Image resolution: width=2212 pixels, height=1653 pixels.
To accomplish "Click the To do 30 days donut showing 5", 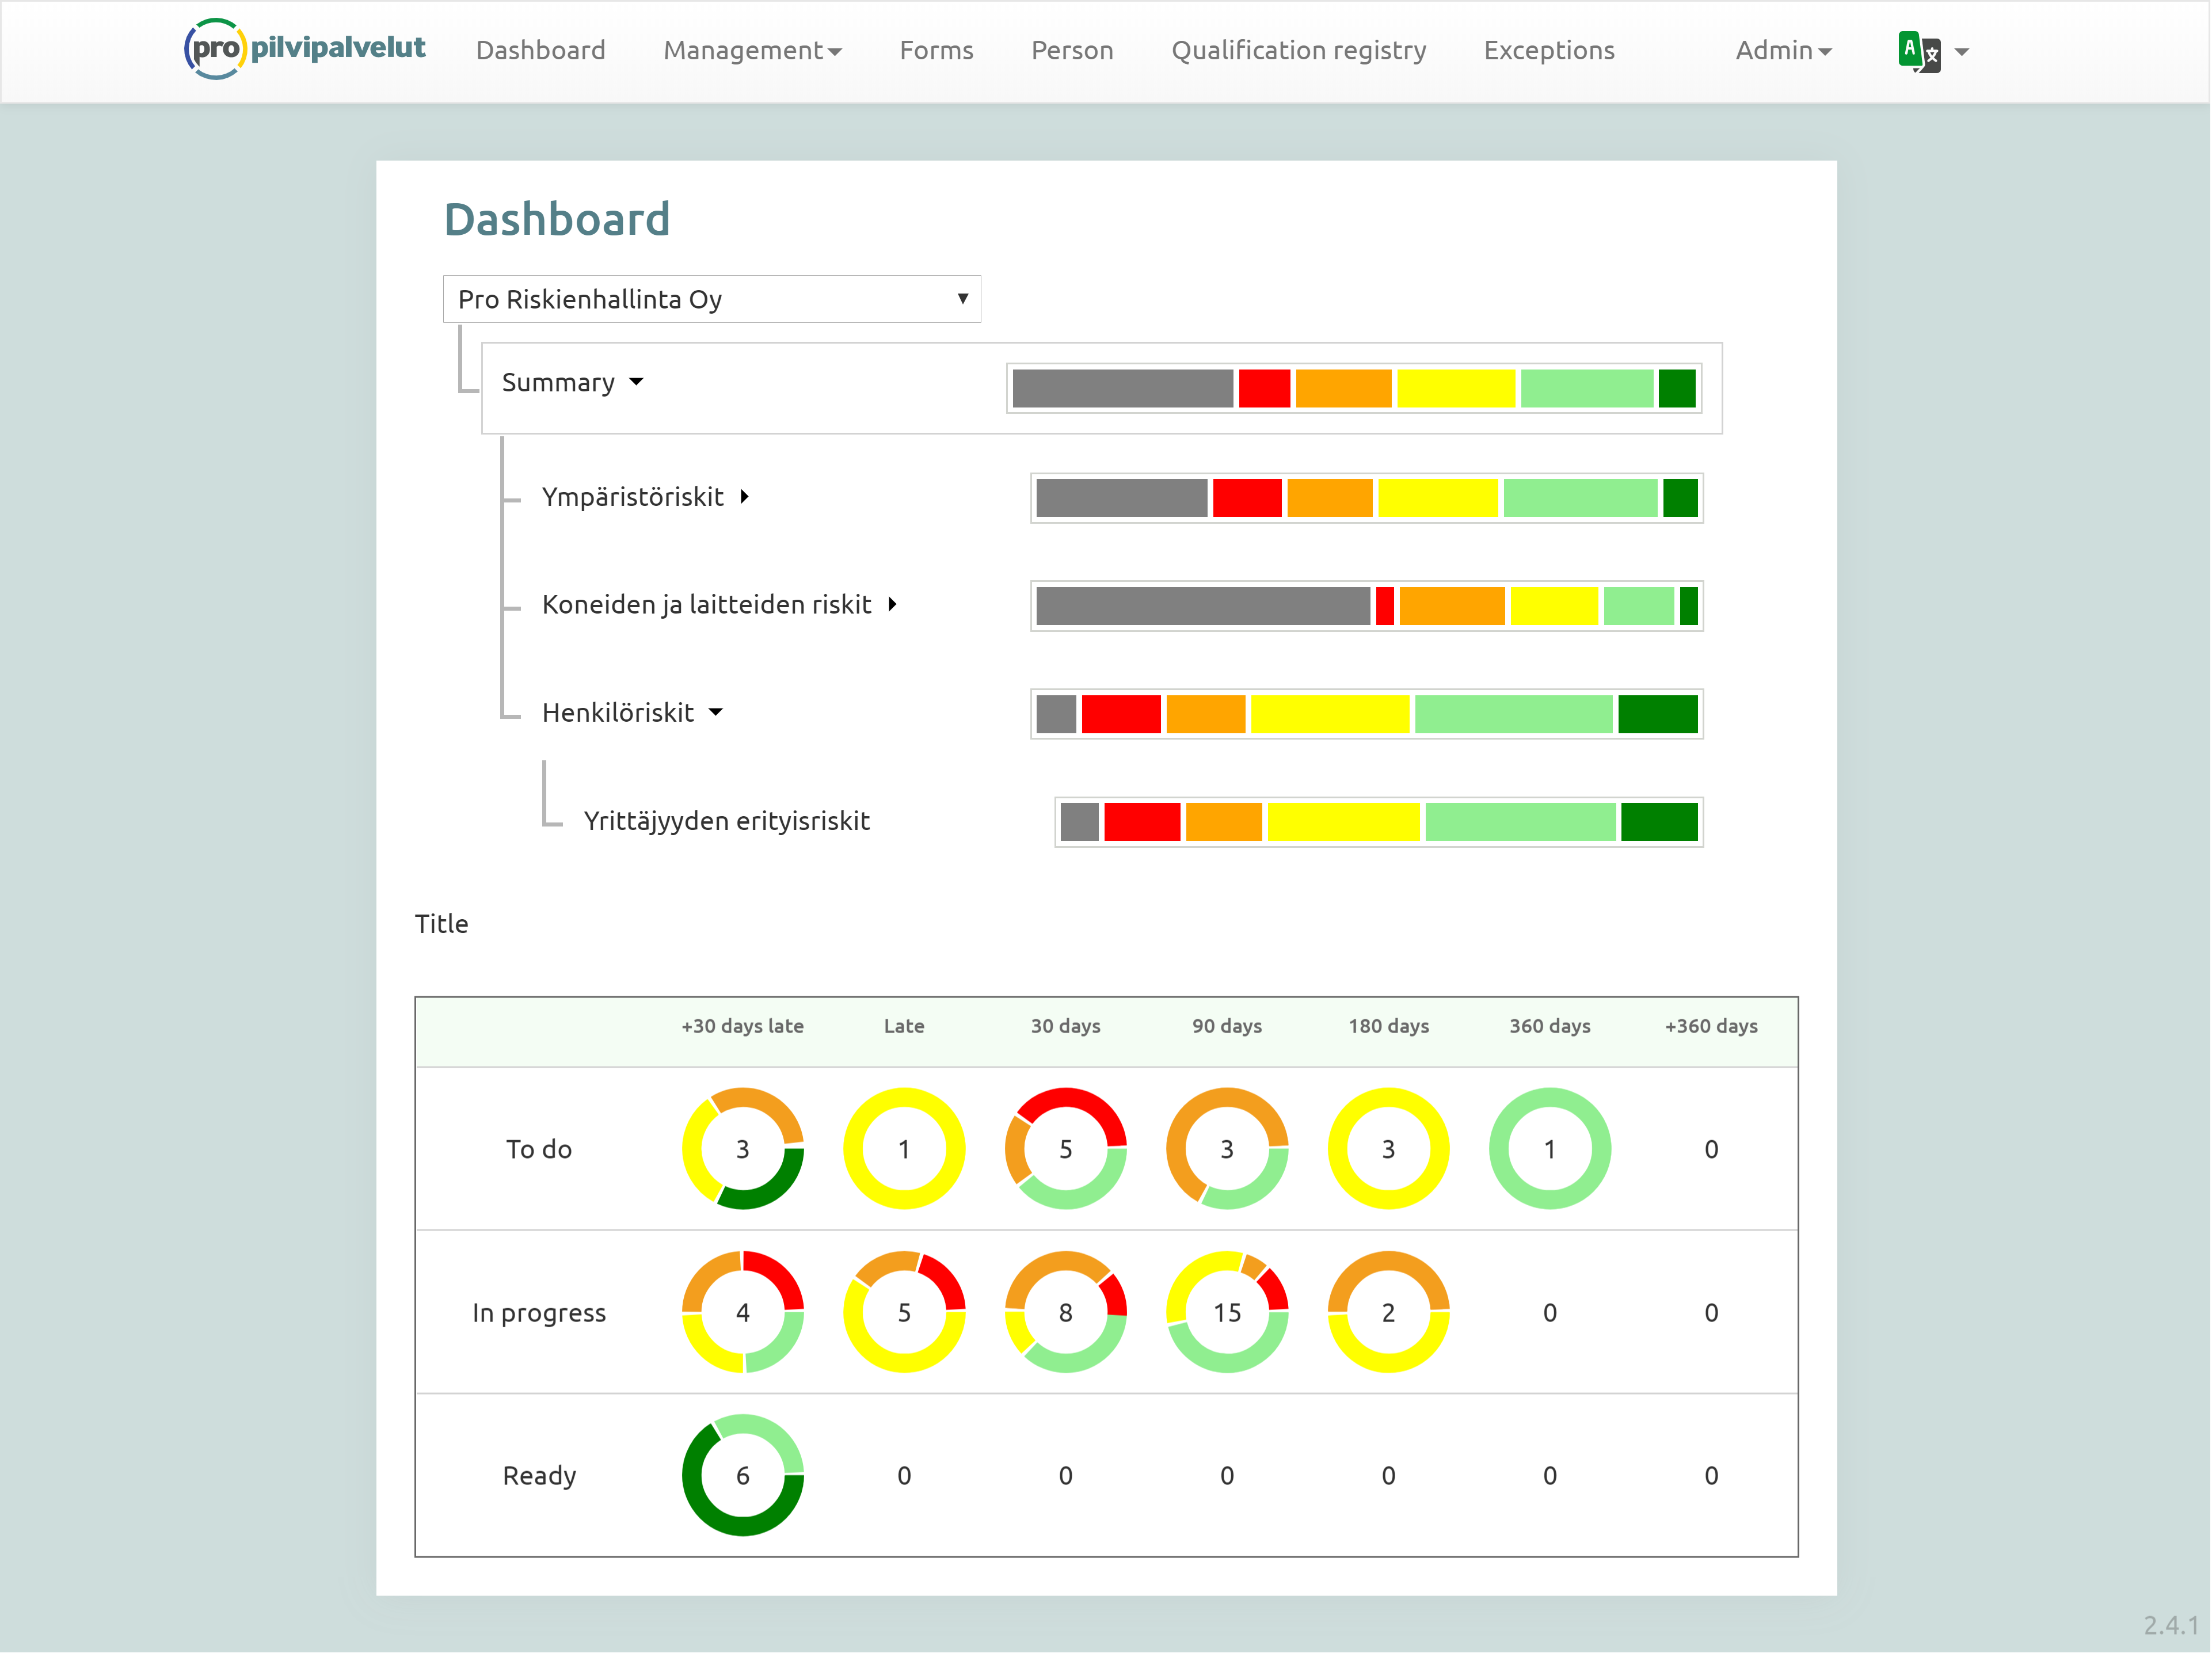I will coord(1065,1149).
